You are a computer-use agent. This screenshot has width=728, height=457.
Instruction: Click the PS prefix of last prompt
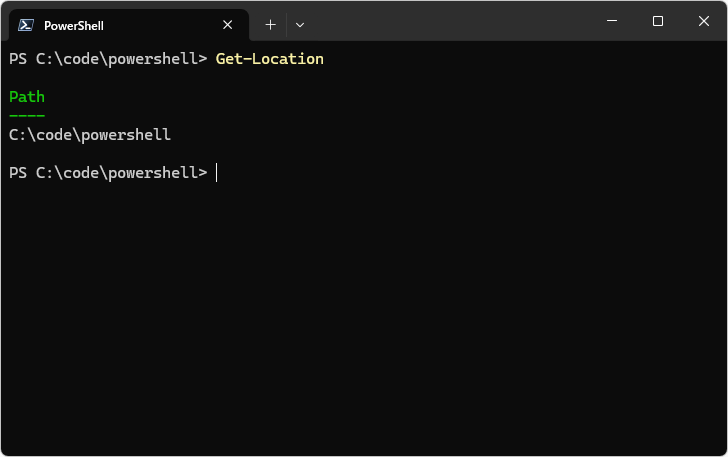18,173
